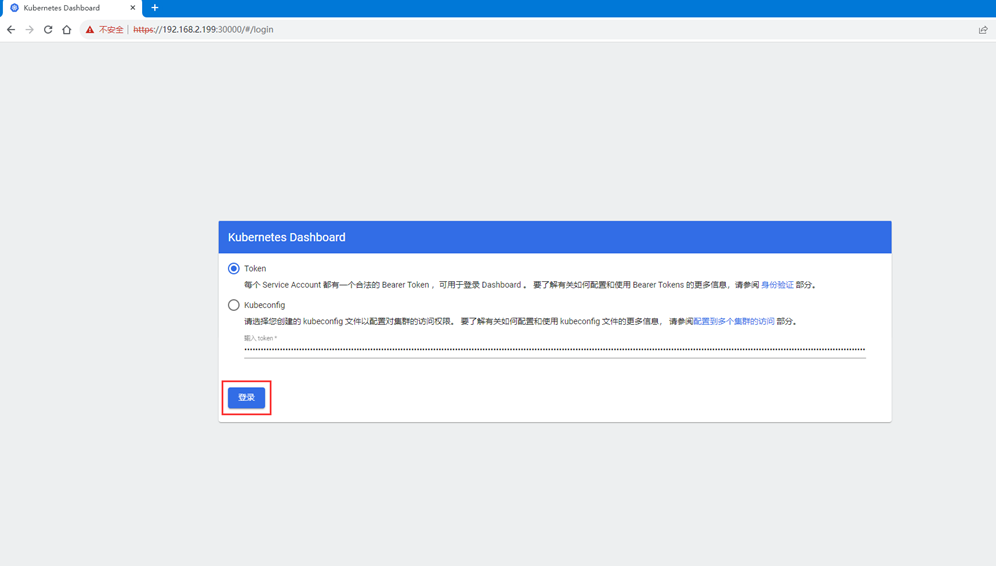Click the Token option label
The height and width of the screenshot is (566, 996).
click(x=255, y=269)
